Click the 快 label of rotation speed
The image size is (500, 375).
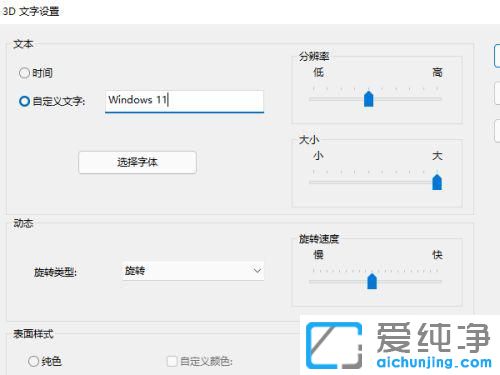(437, 255)
